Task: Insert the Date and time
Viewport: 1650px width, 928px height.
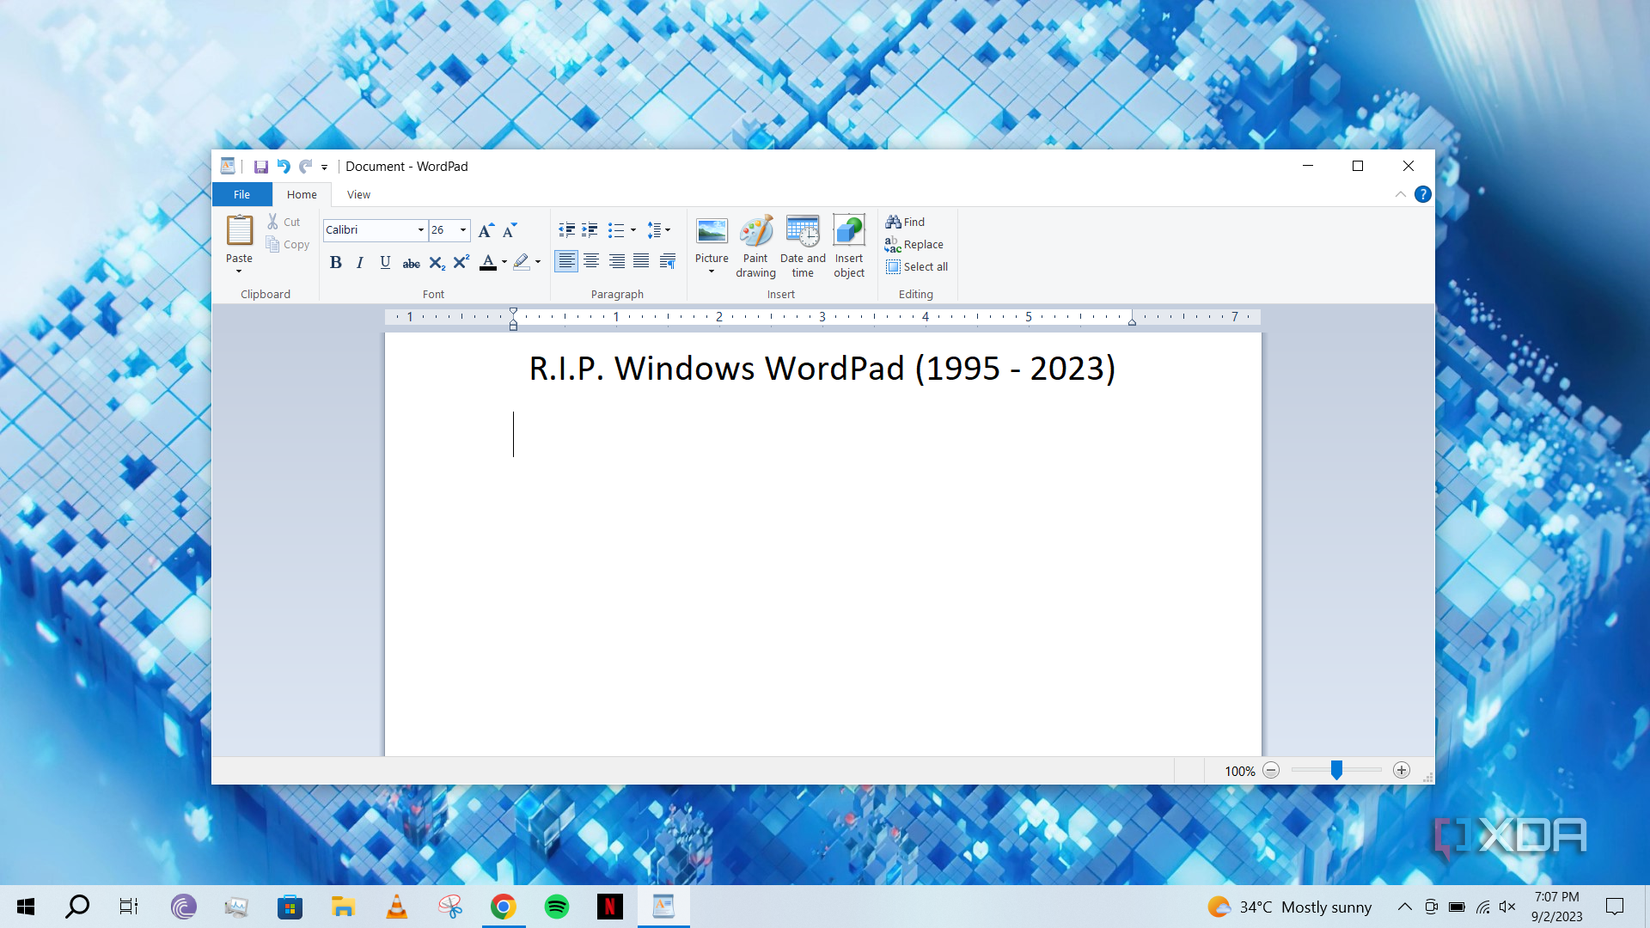Action: click(x=802, y=245)
